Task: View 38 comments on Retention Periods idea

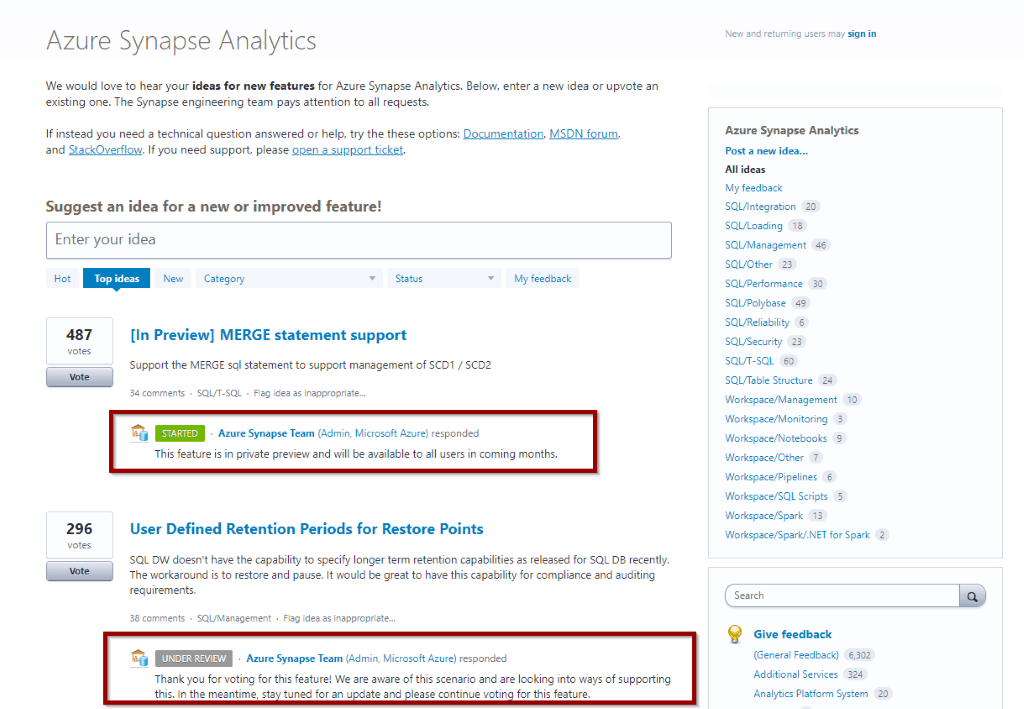Action: pyautogui.click(x=157, y=618)
